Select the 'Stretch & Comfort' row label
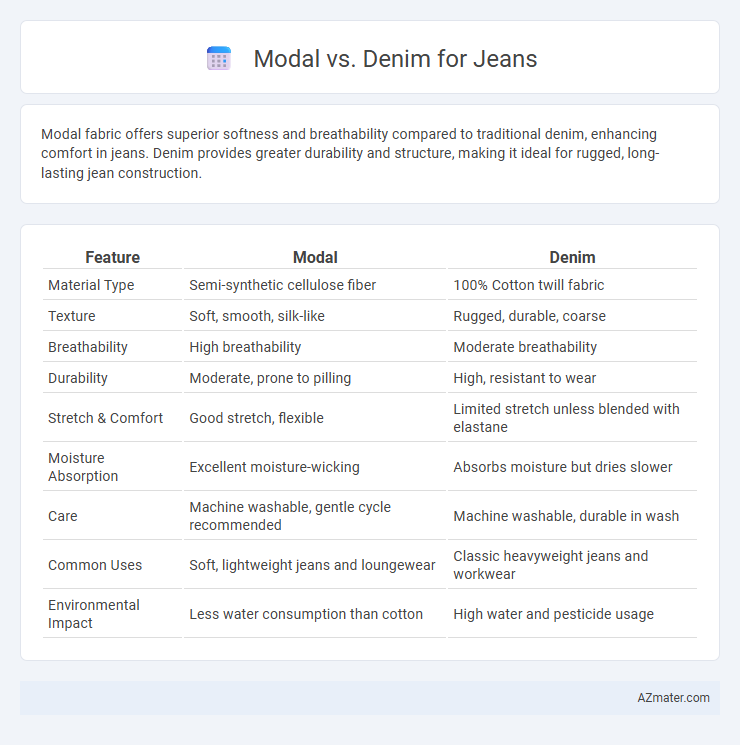This screenshot has width=740, height=745. point(105,418)
